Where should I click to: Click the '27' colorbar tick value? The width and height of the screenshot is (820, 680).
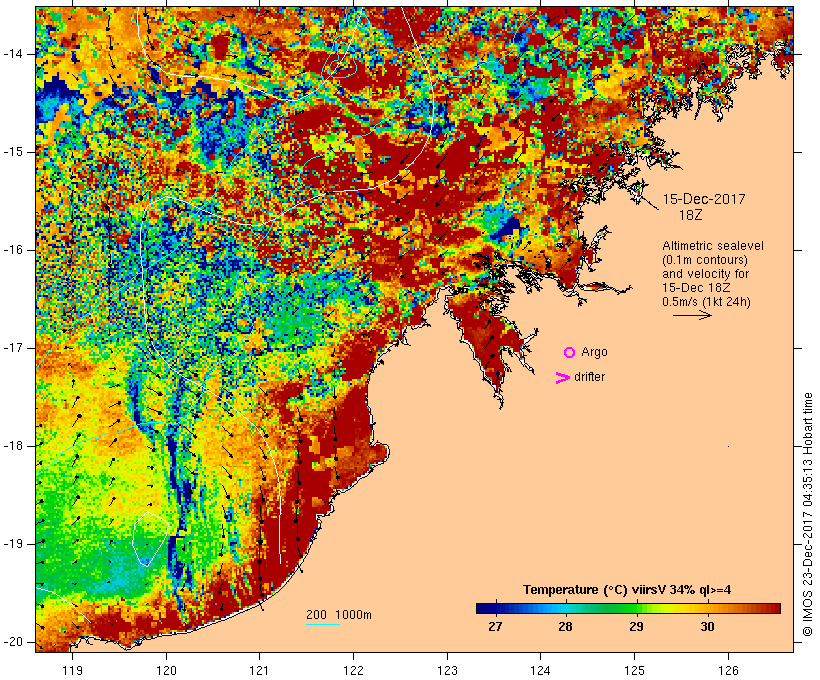(495, 626)
